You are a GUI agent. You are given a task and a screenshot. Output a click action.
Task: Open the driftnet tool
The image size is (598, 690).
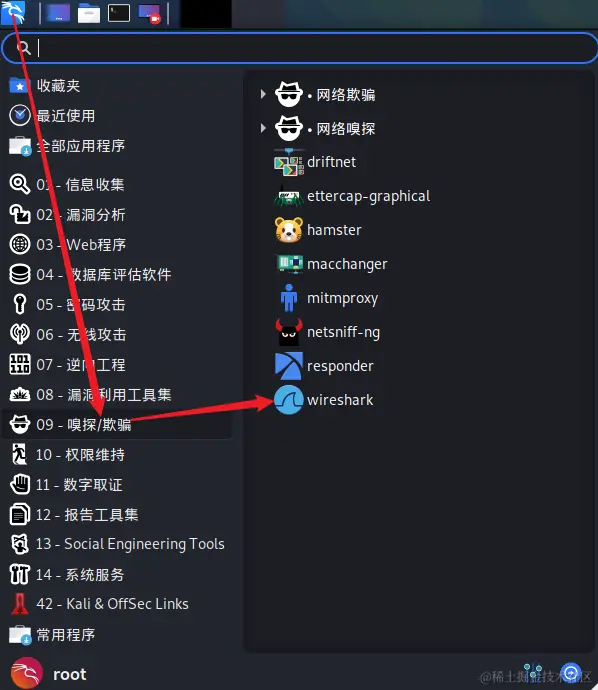[x=315, y=162]
